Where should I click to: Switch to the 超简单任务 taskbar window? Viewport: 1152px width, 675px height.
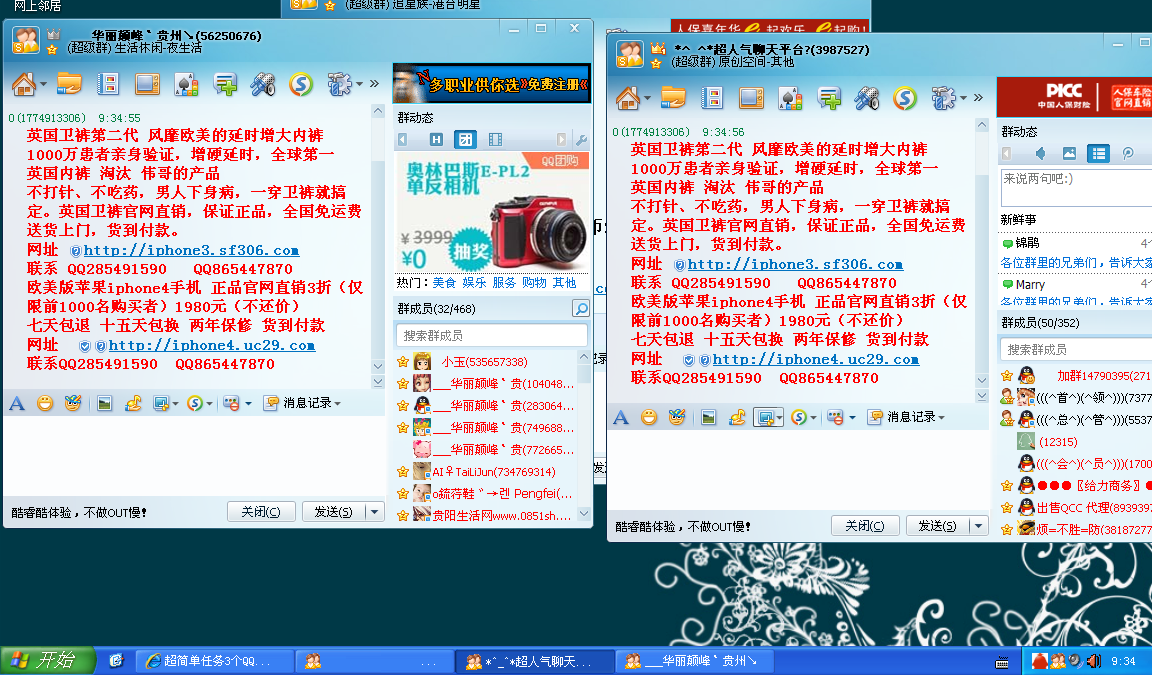coord(215,661)
